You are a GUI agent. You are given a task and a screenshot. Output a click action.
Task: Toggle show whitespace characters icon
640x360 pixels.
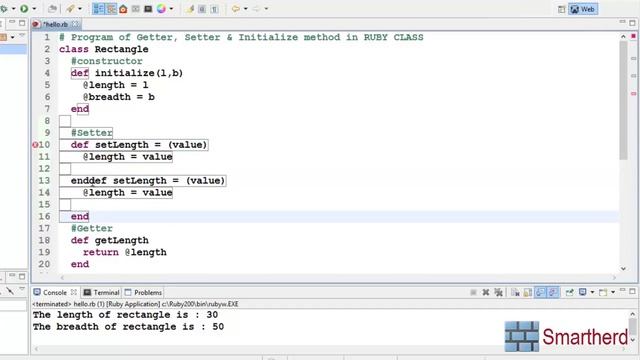pyautogui.click(x=214, y=9)
